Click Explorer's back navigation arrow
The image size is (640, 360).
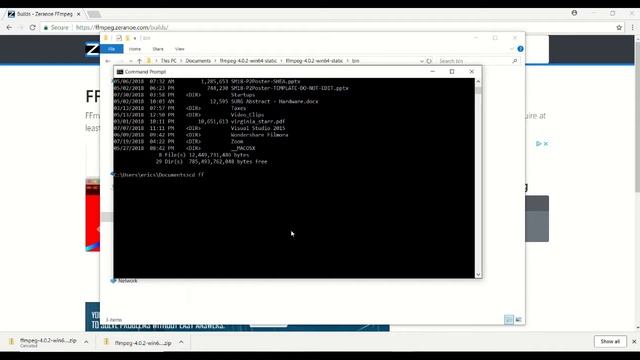pos(108,61)
